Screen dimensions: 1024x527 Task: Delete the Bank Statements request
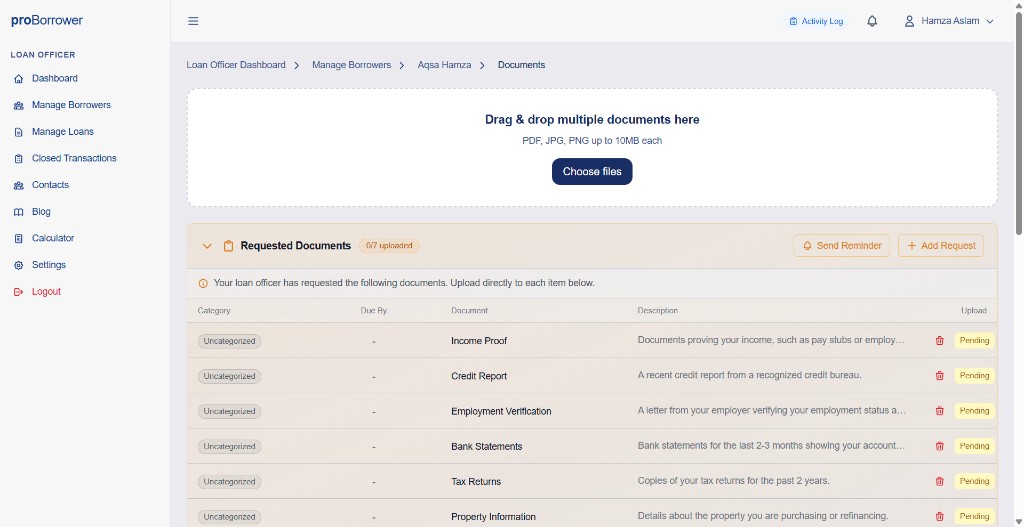(940, 446)
